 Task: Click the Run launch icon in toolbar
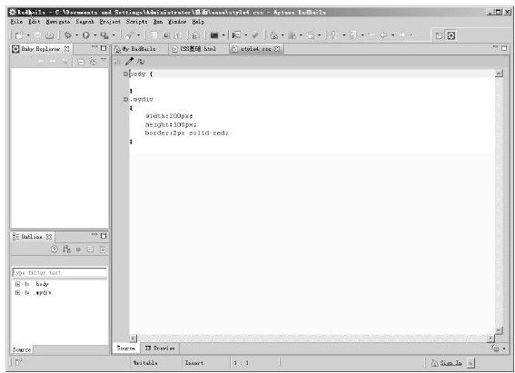[x=86, y=35]
